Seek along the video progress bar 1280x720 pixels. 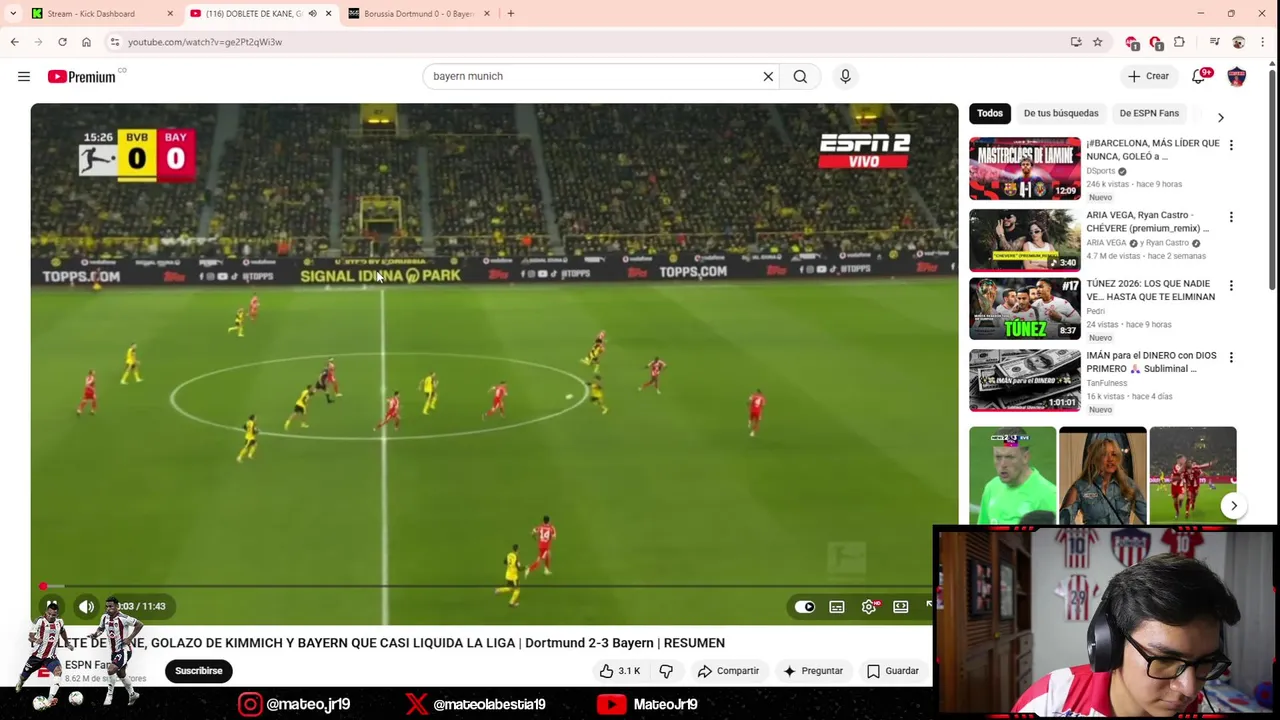[494, 586]
